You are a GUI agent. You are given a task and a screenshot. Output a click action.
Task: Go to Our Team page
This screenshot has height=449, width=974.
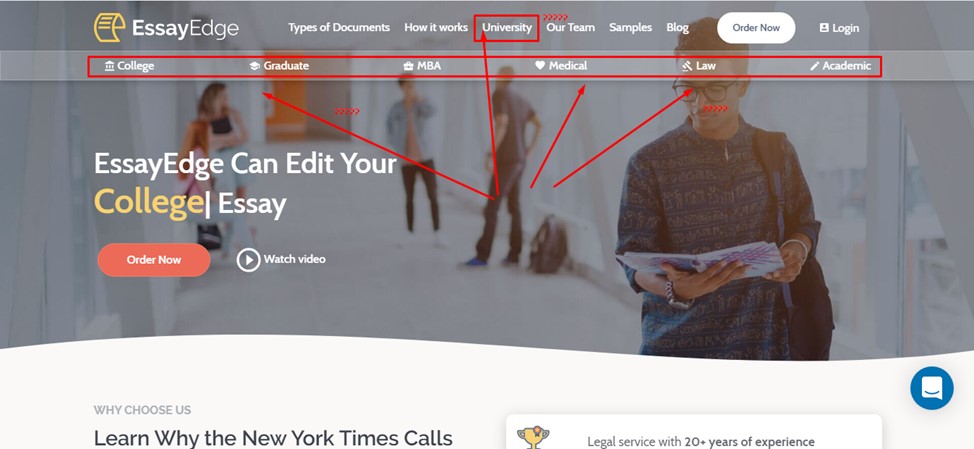click(x=570, y=27)
